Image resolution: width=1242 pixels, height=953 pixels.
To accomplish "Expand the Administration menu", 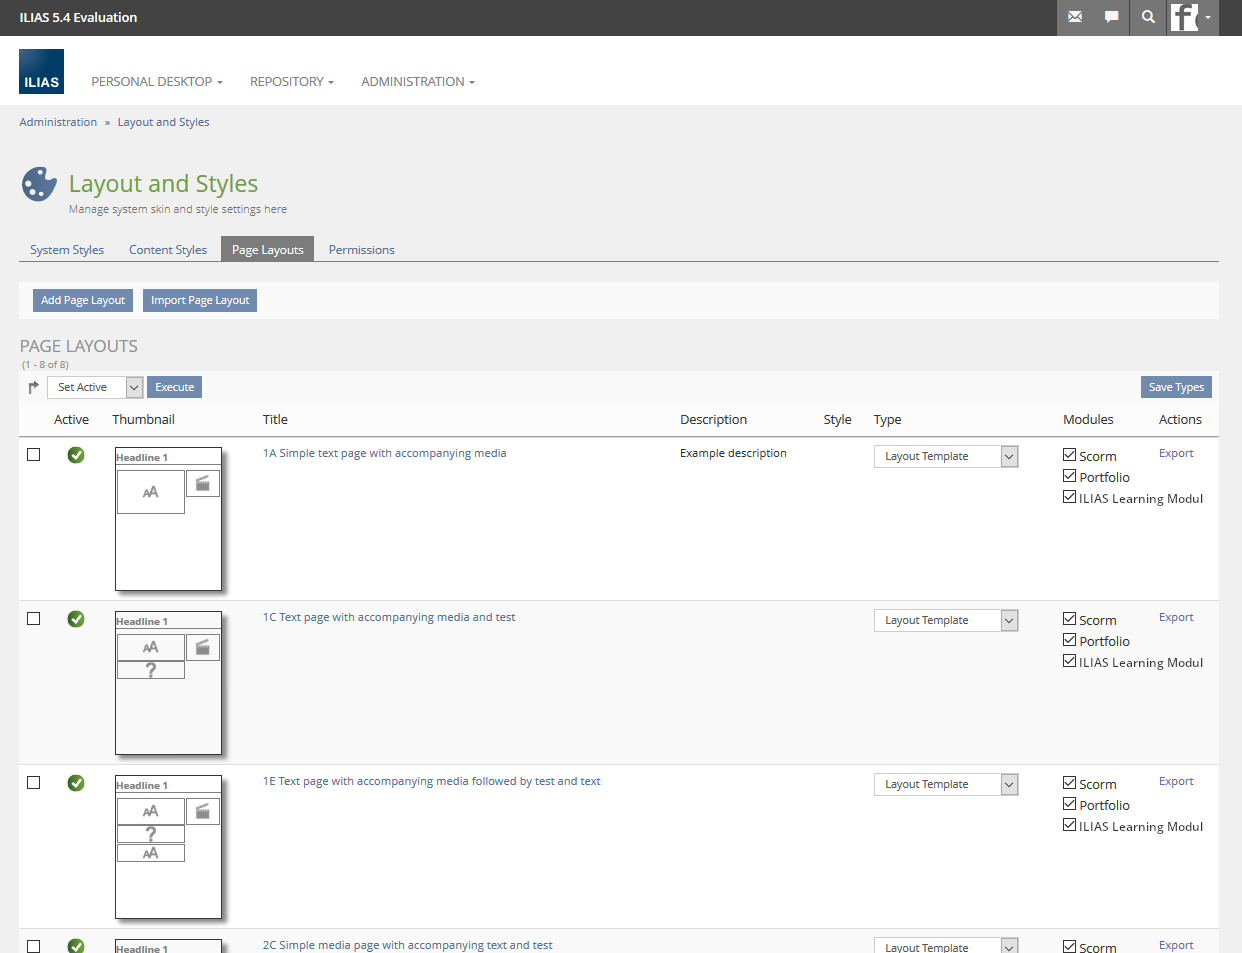I will point(417,82).
